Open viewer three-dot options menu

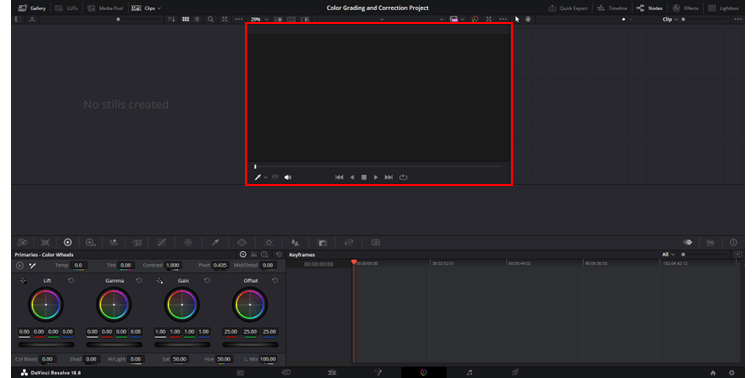(503, 19)
